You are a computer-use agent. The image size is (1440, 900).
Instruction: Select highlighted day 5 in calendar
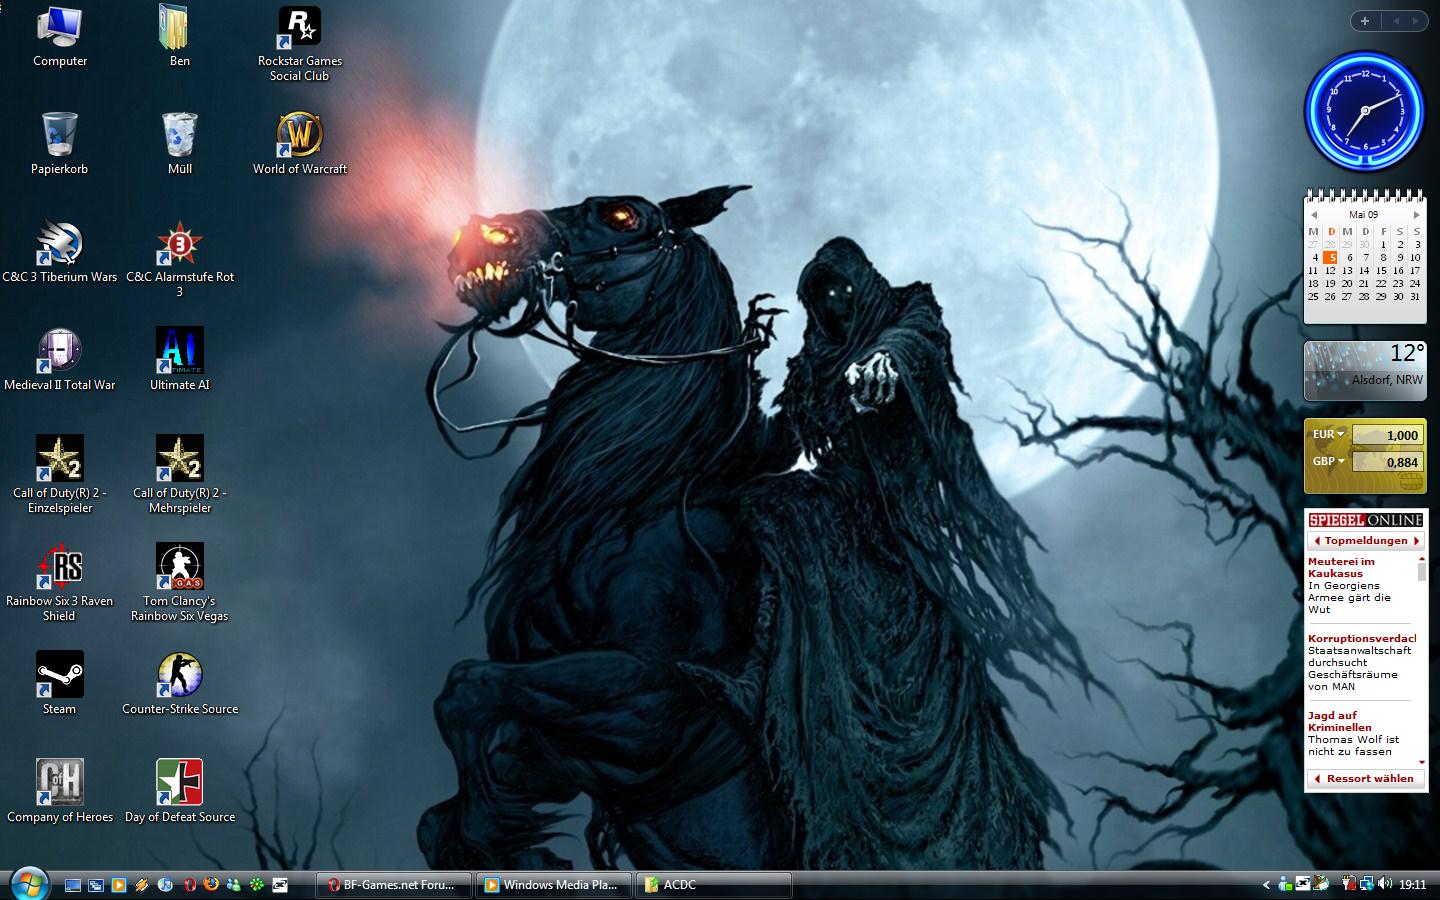(1330, 257)
